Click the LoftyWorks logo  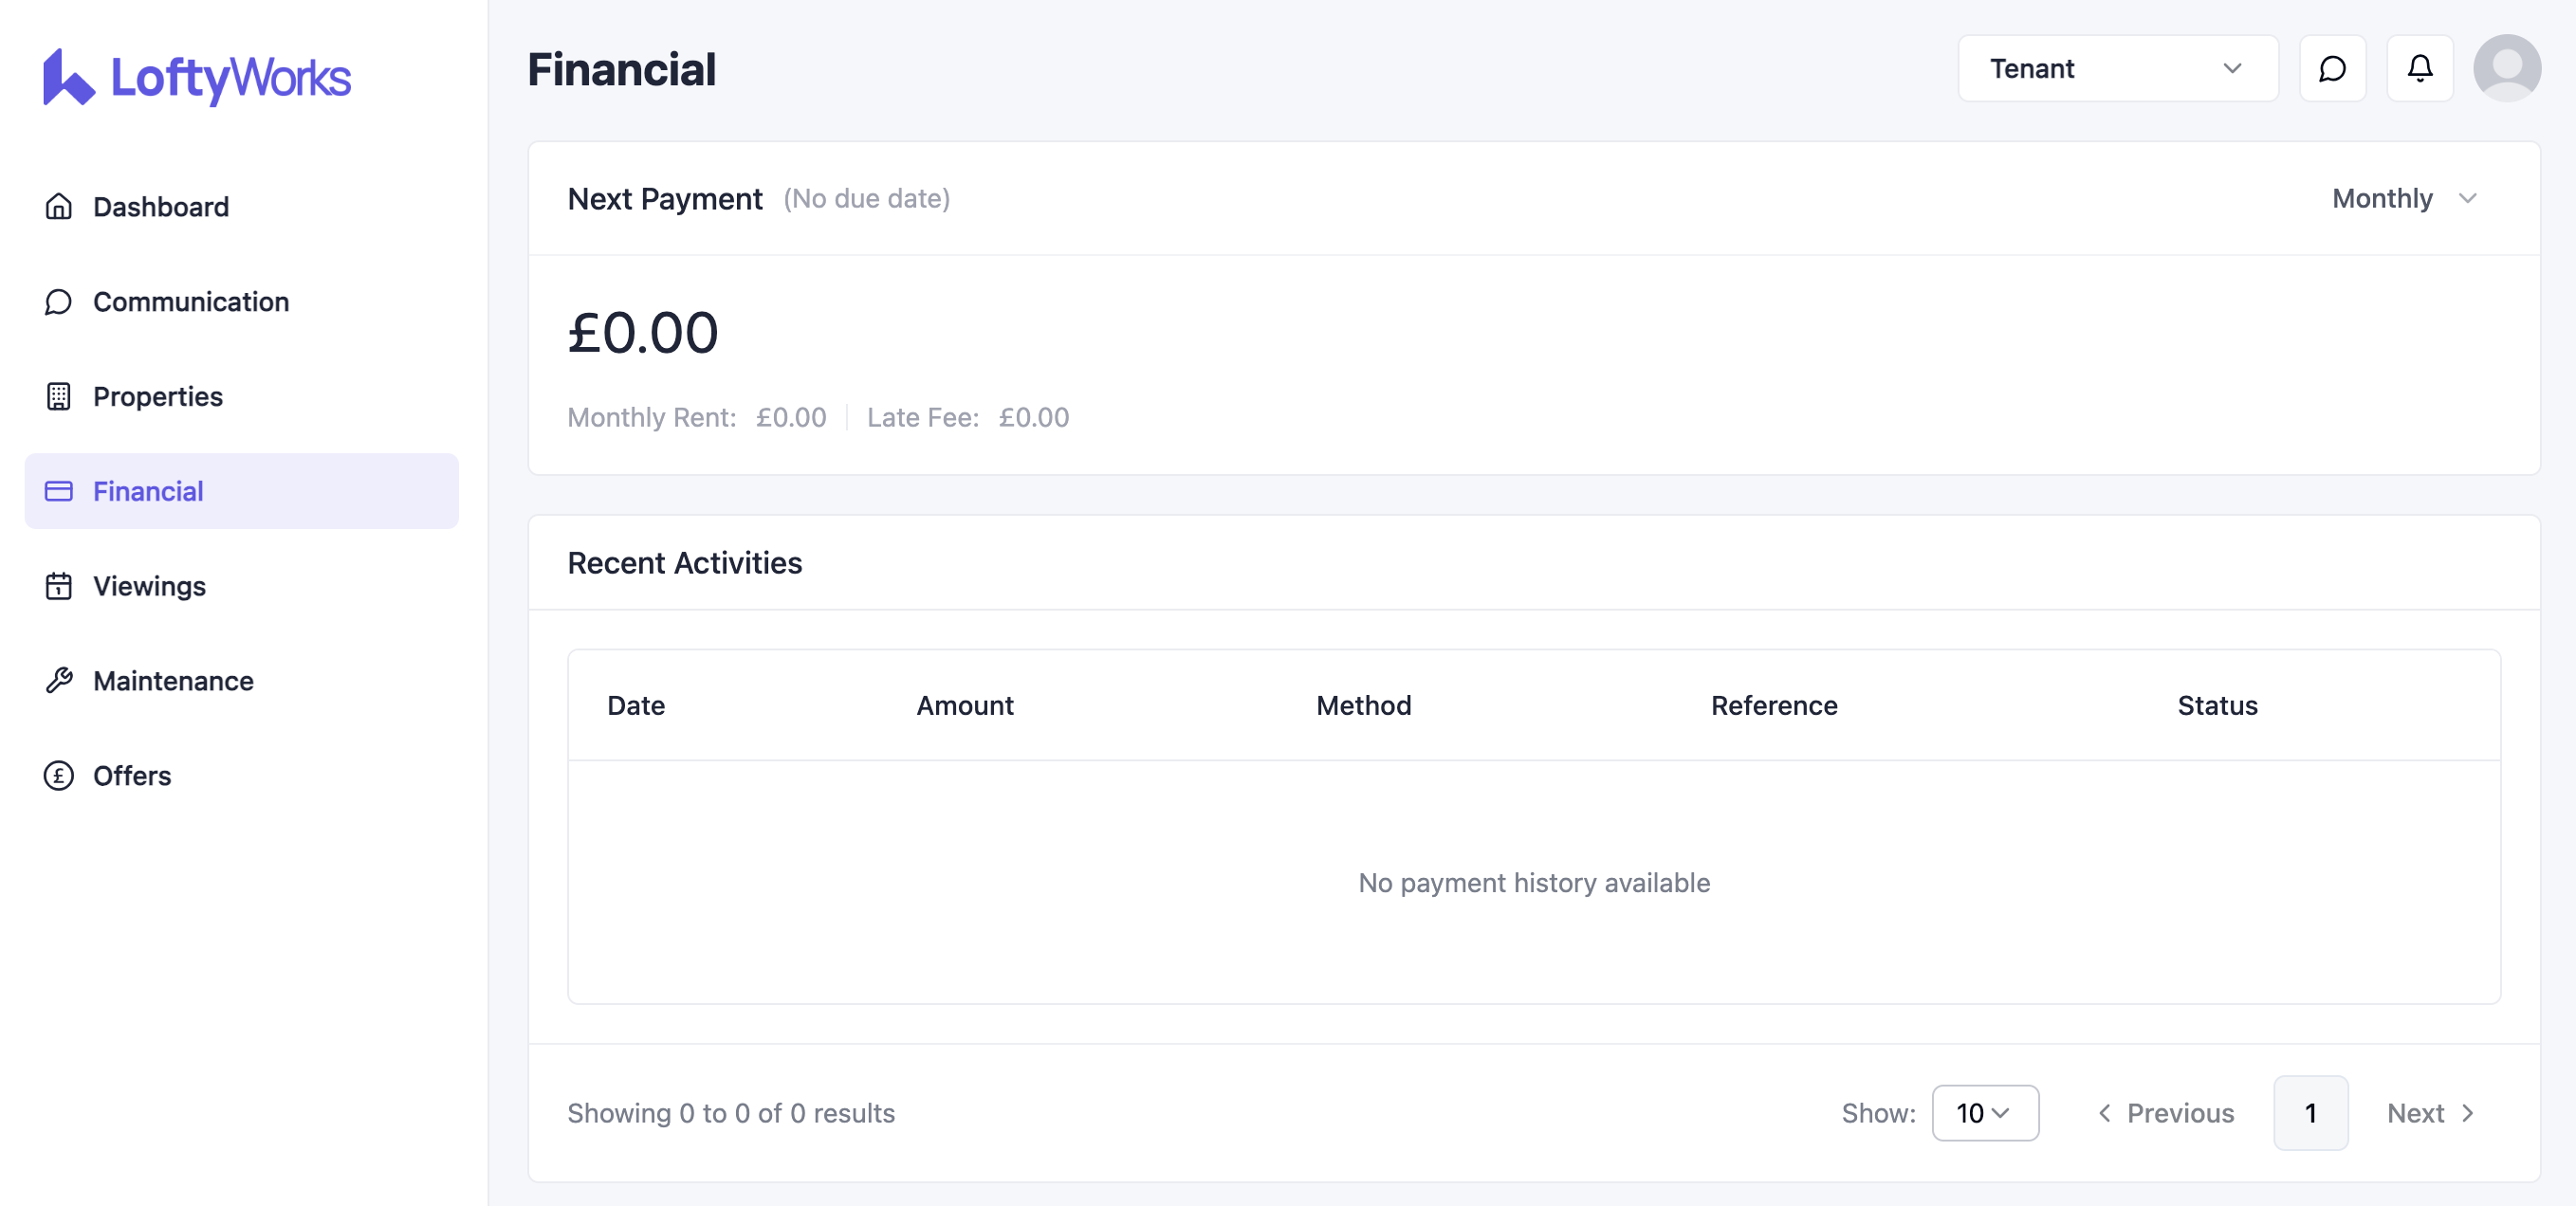point(197,77)
